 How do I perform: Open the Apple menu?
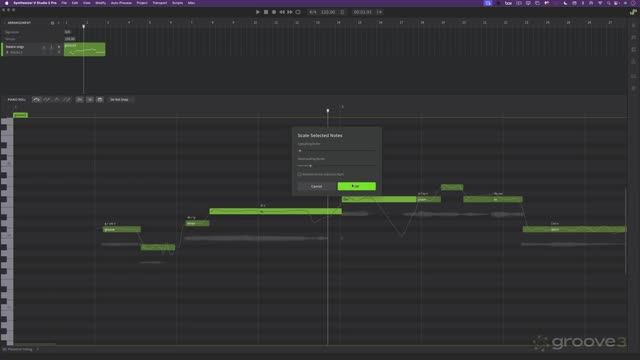6,3
